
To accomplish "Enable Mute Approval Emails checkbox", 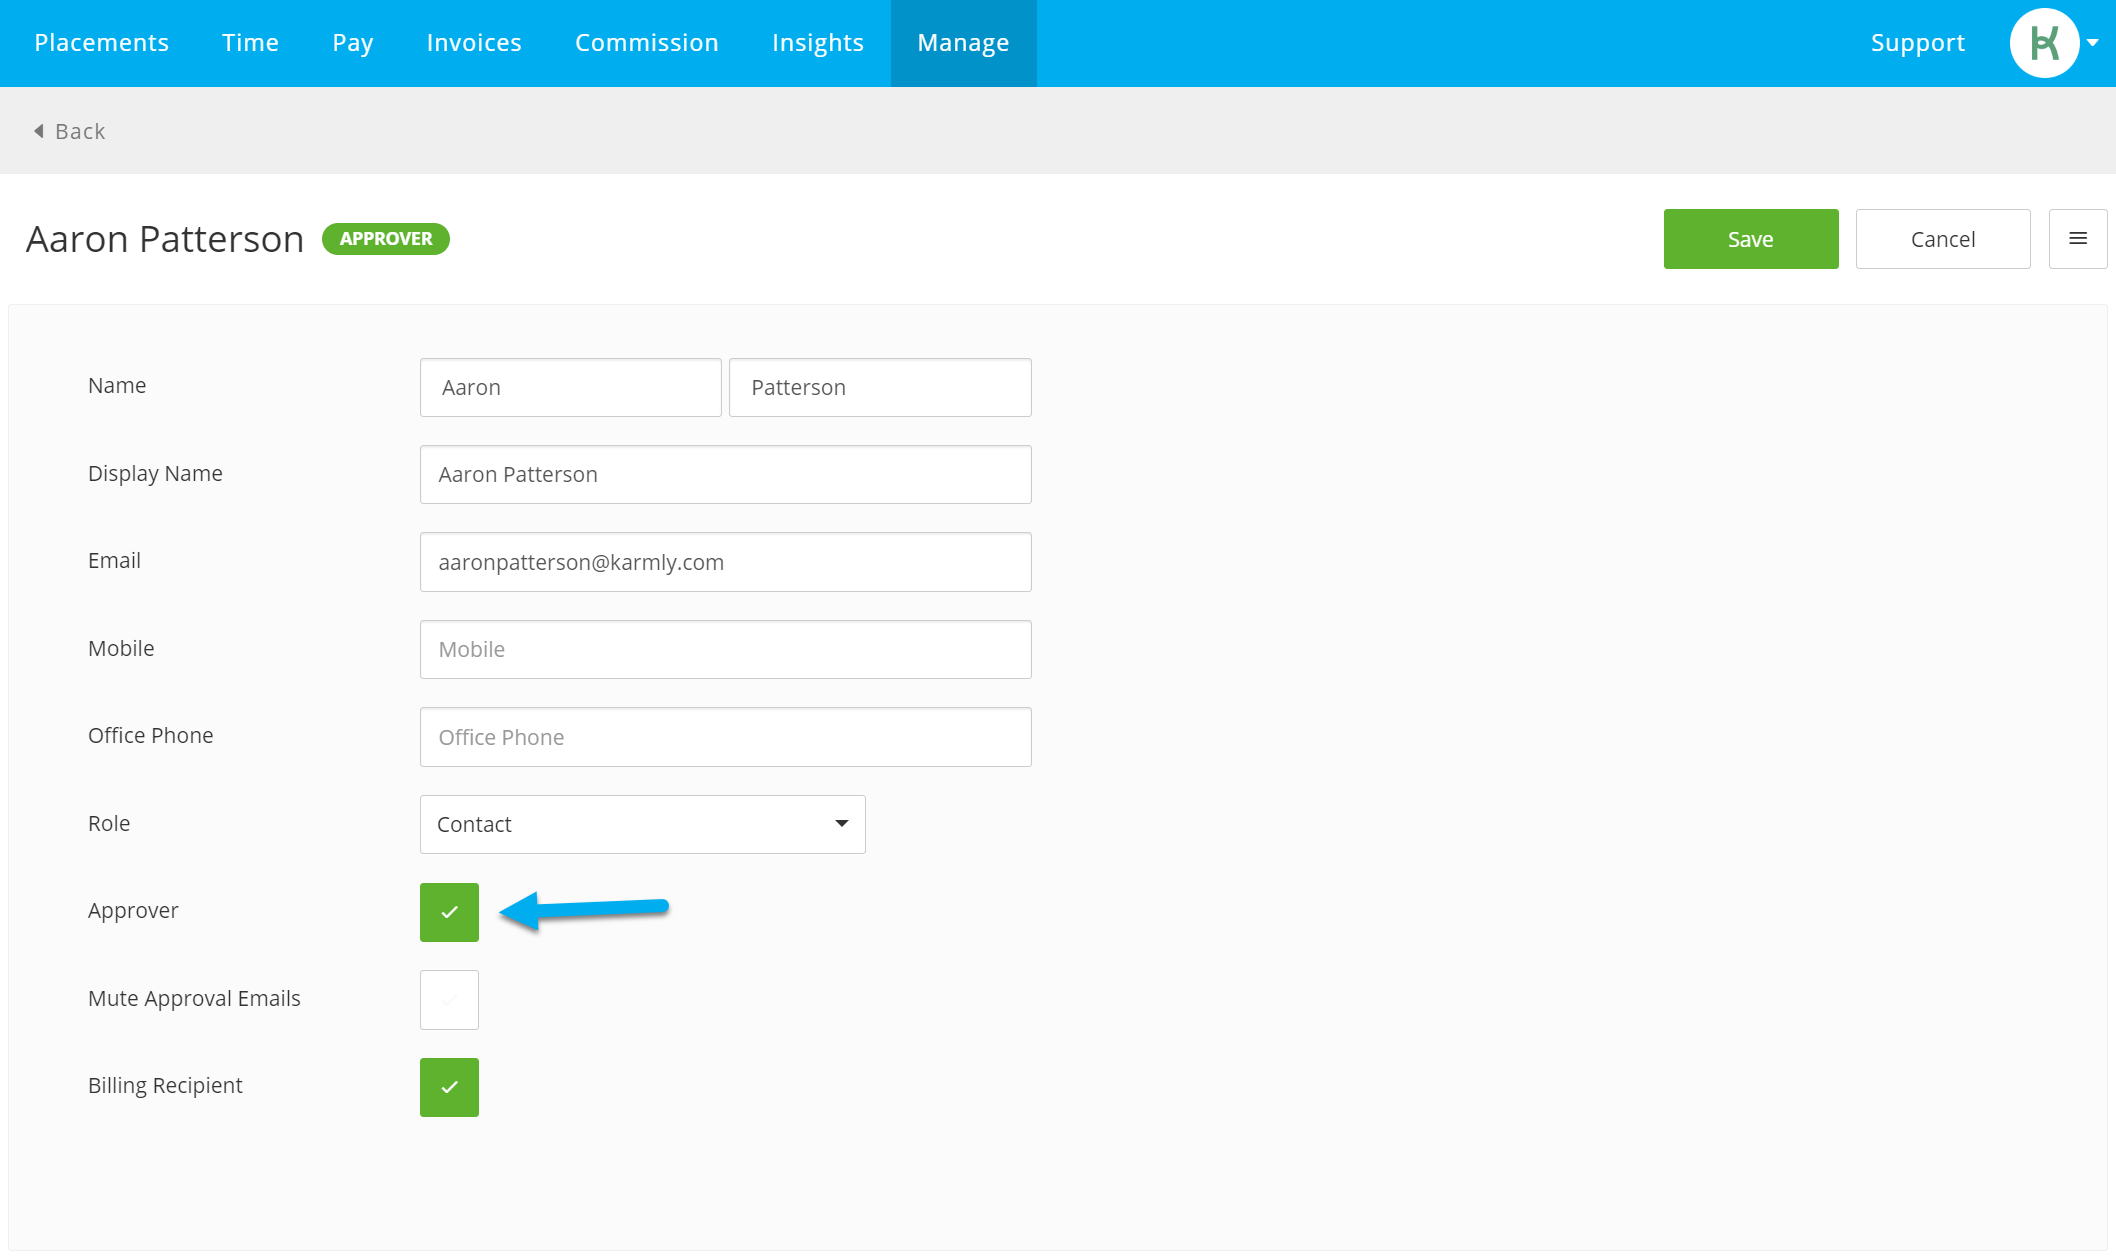I will point(449,1000).
